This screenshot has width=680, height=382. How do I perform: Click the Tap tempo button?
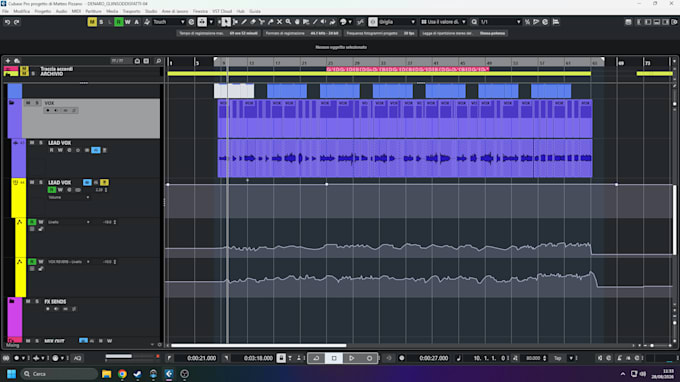click(x=558, y=358)
